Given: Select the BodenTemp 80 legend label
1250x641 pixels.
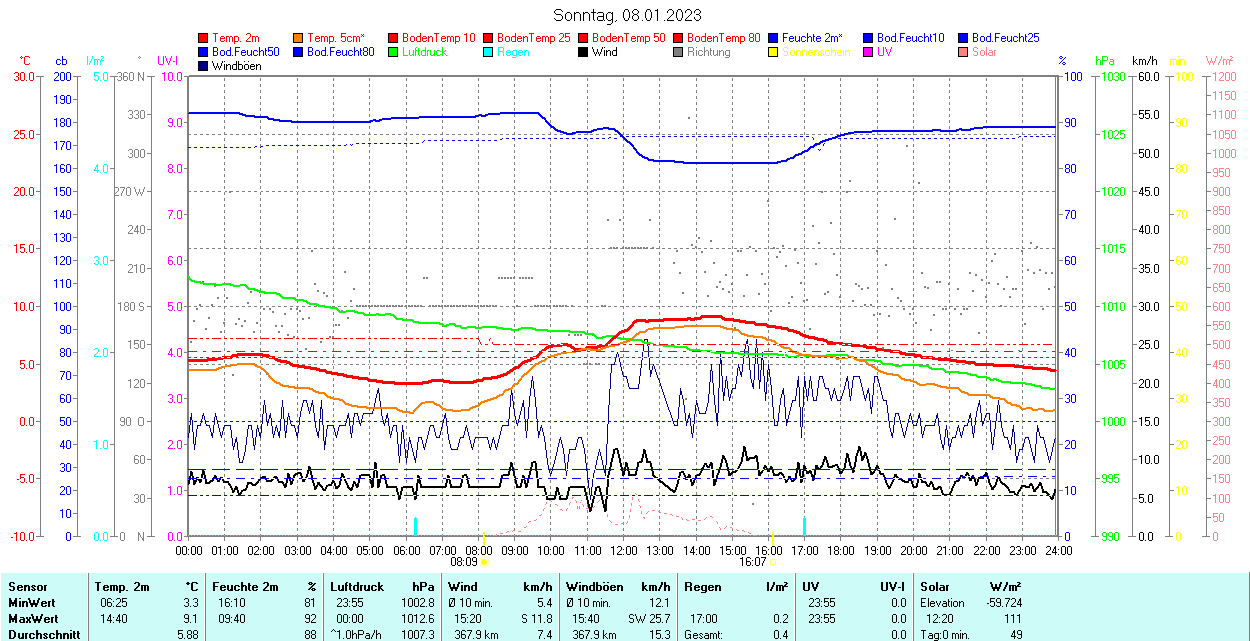Looking at the screenshot, I should pyautogui.click(x=723, y=38).
